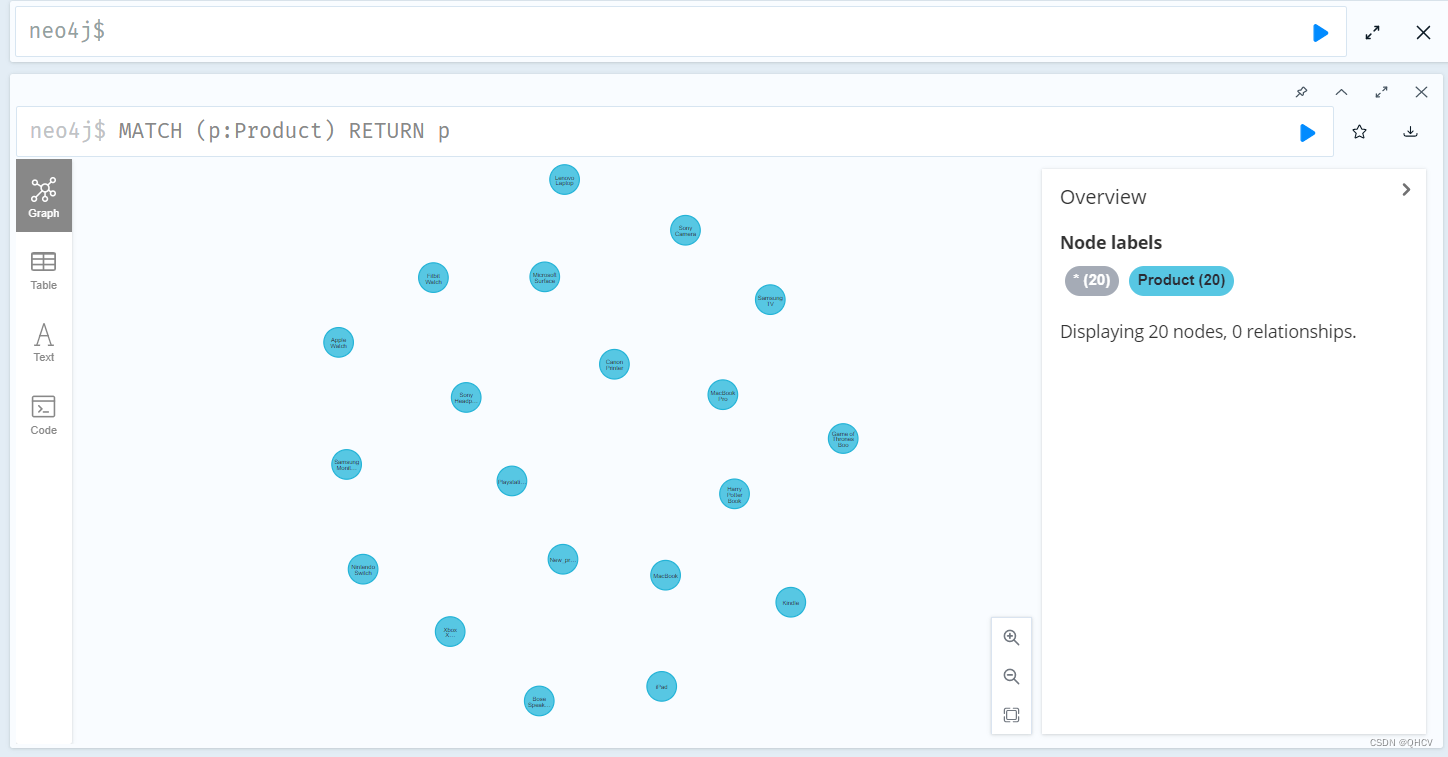Select the Canon Printer node

614,364
